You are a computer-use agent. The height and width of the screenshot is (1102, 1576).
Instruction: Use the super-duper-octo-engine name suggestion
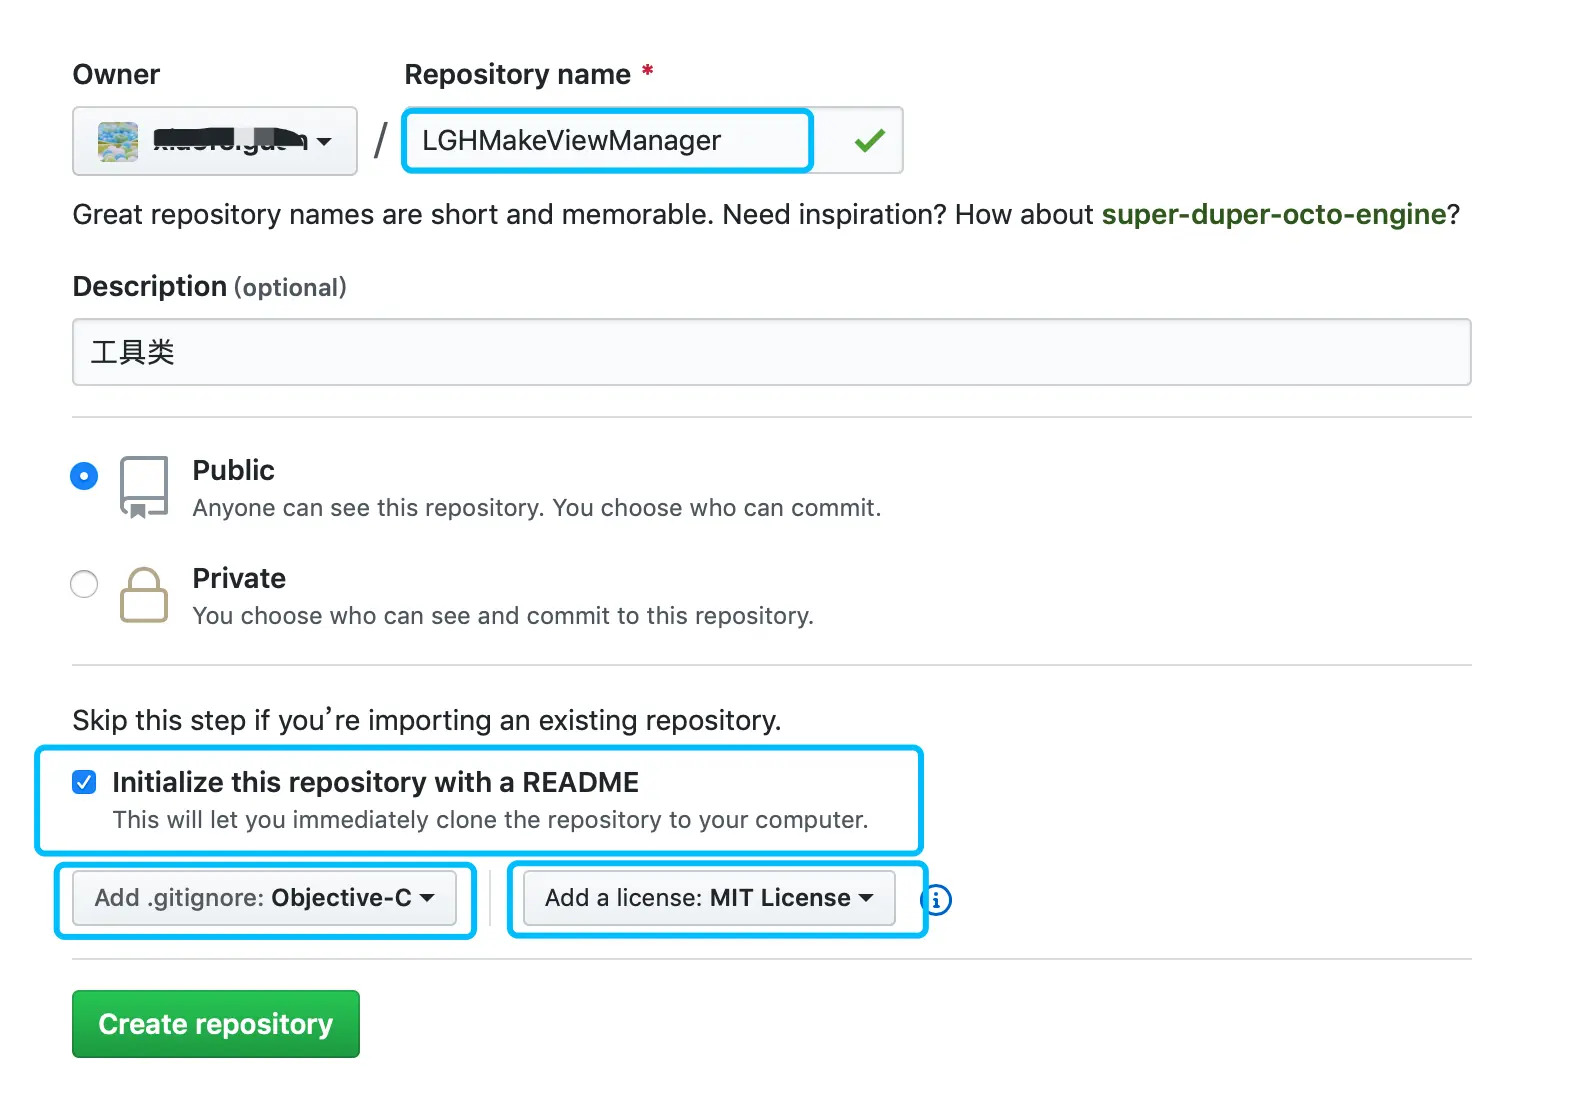pyautogui.click(x=1273, y=215)
